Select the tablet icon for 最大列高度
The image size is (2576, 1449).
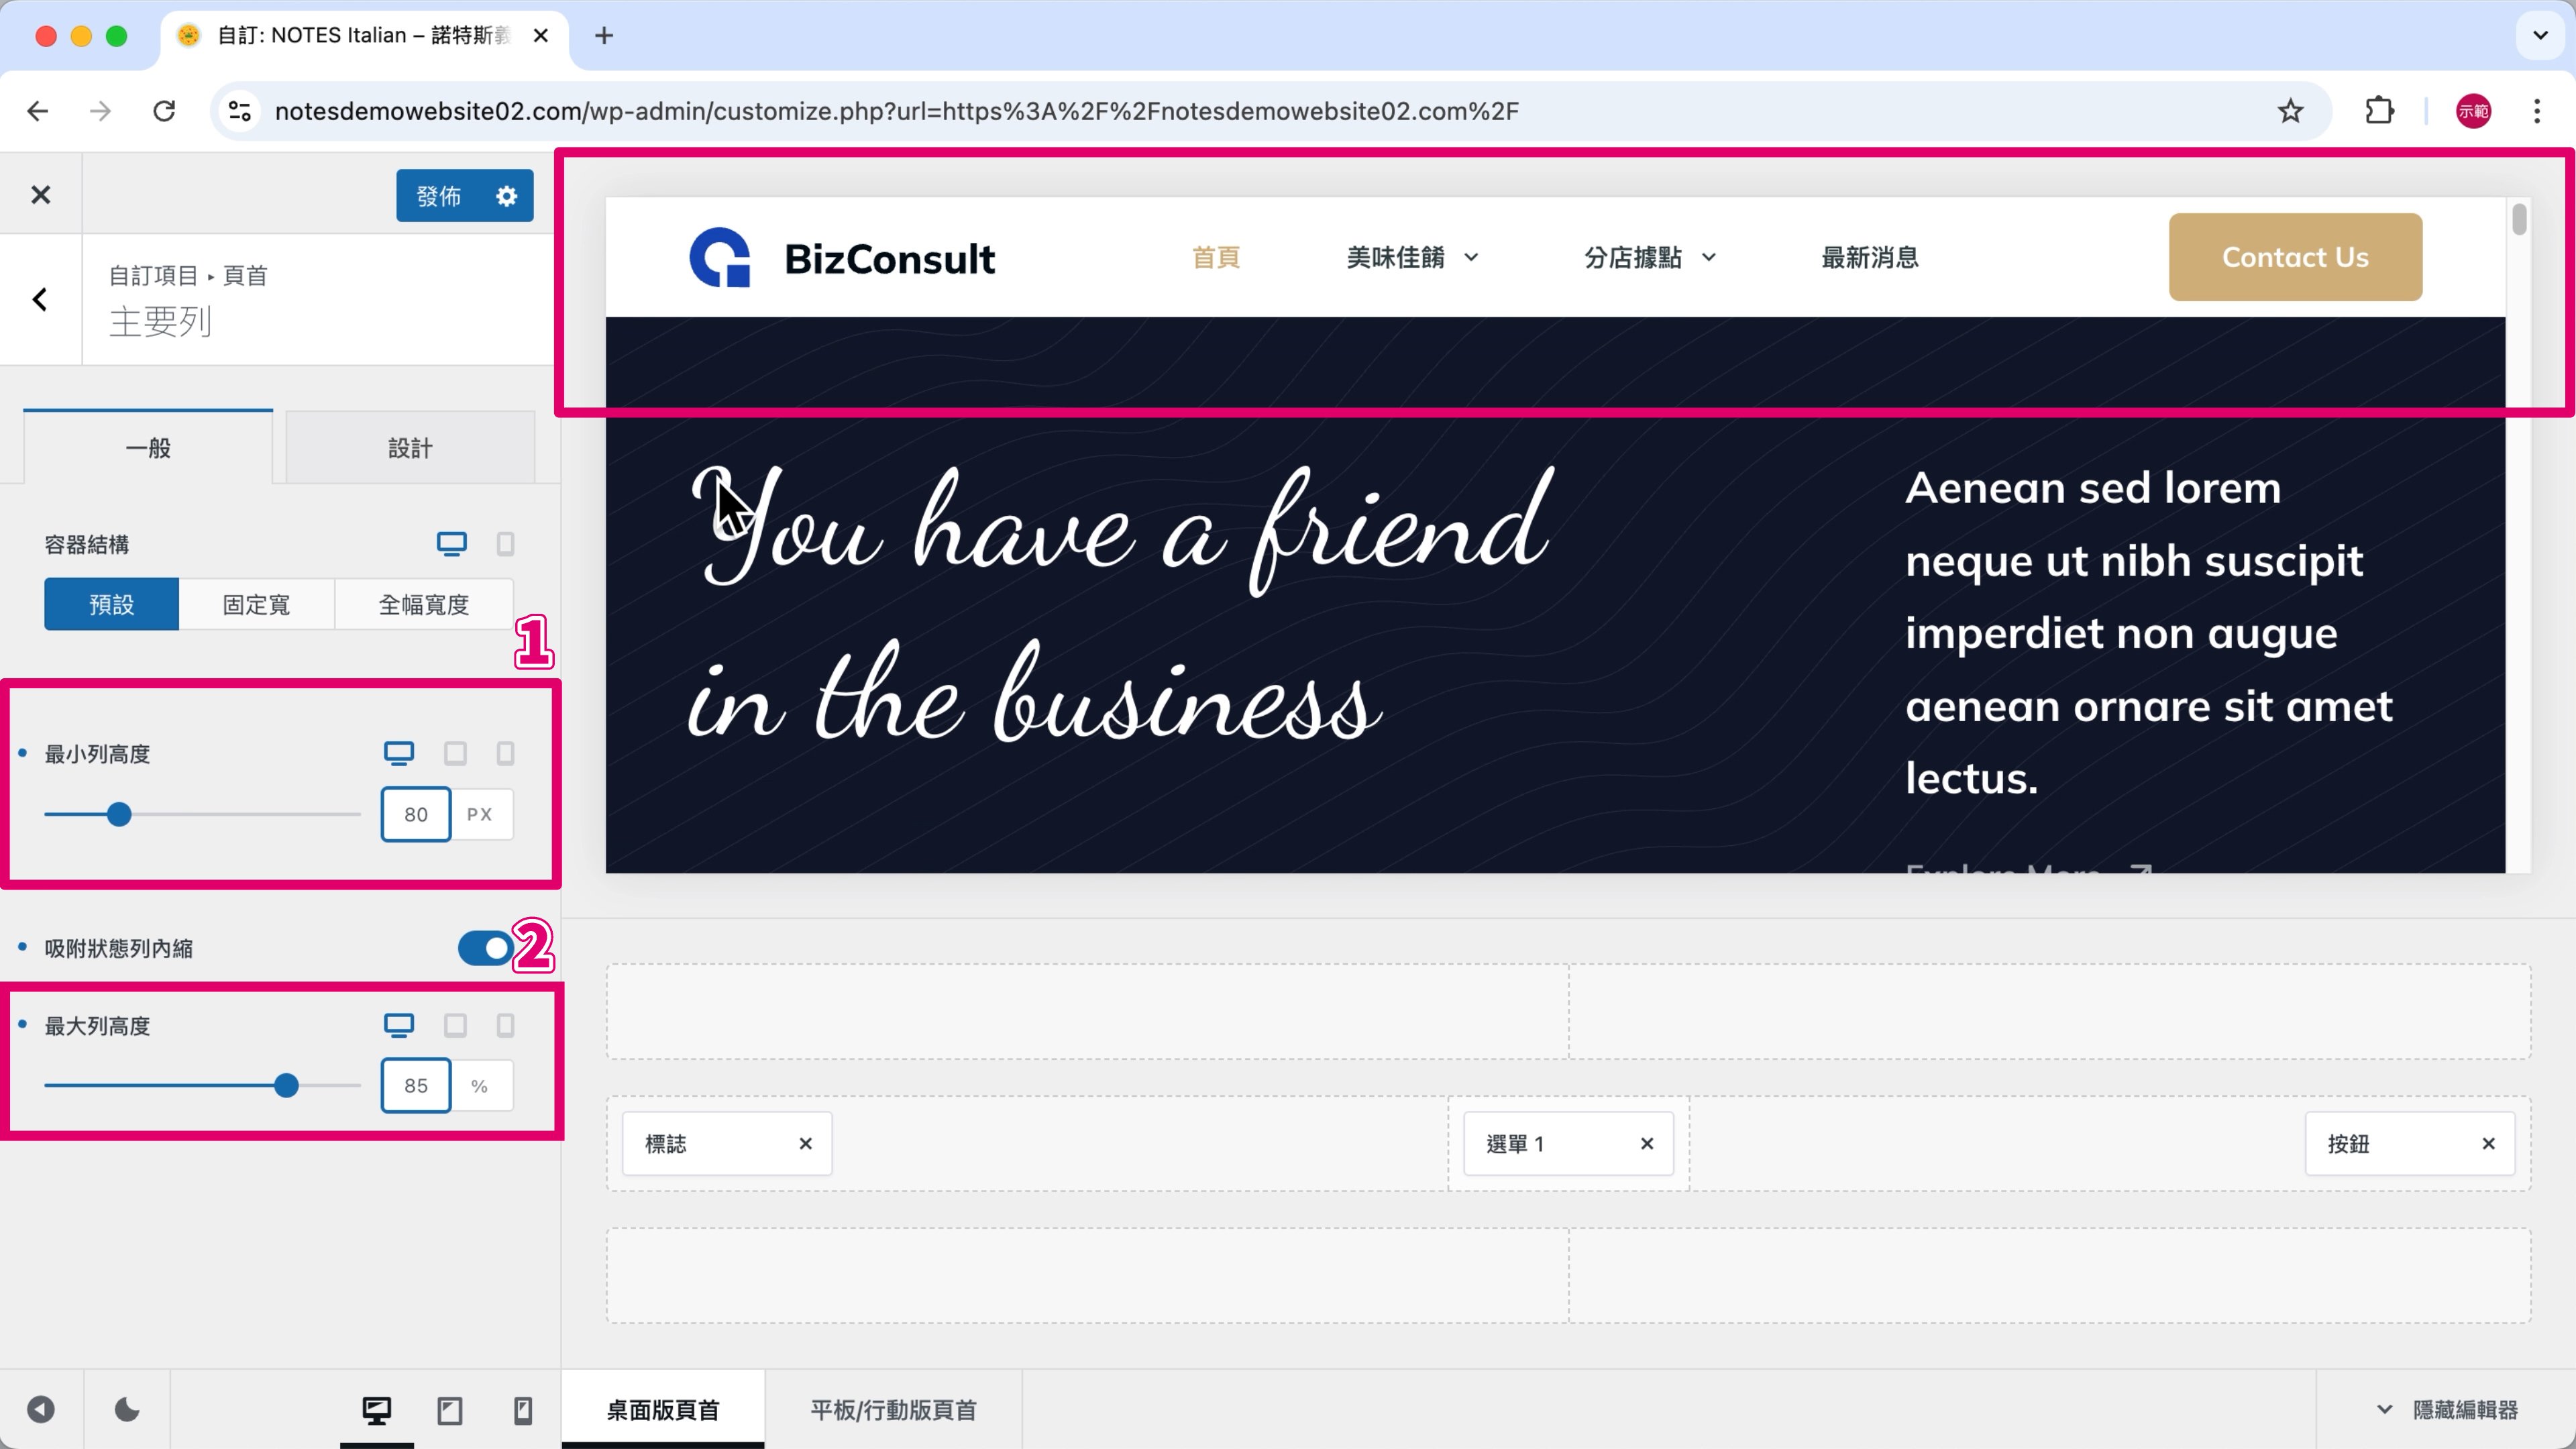[455, 1025]
